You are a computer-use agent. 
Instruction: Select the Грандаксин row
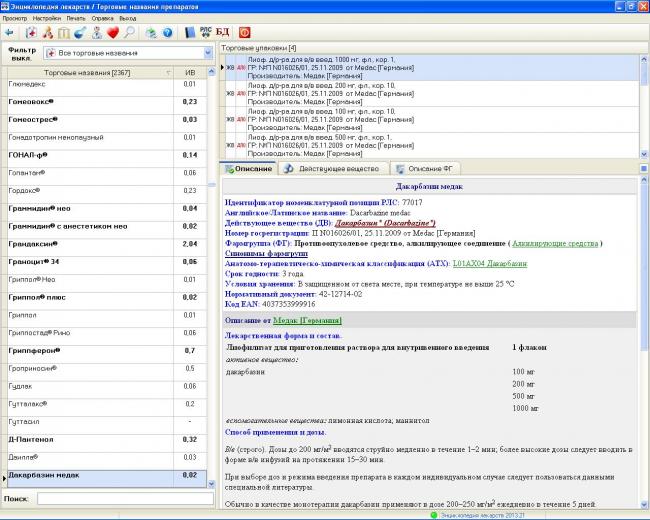pyautogui.click(x=107, y=248)
